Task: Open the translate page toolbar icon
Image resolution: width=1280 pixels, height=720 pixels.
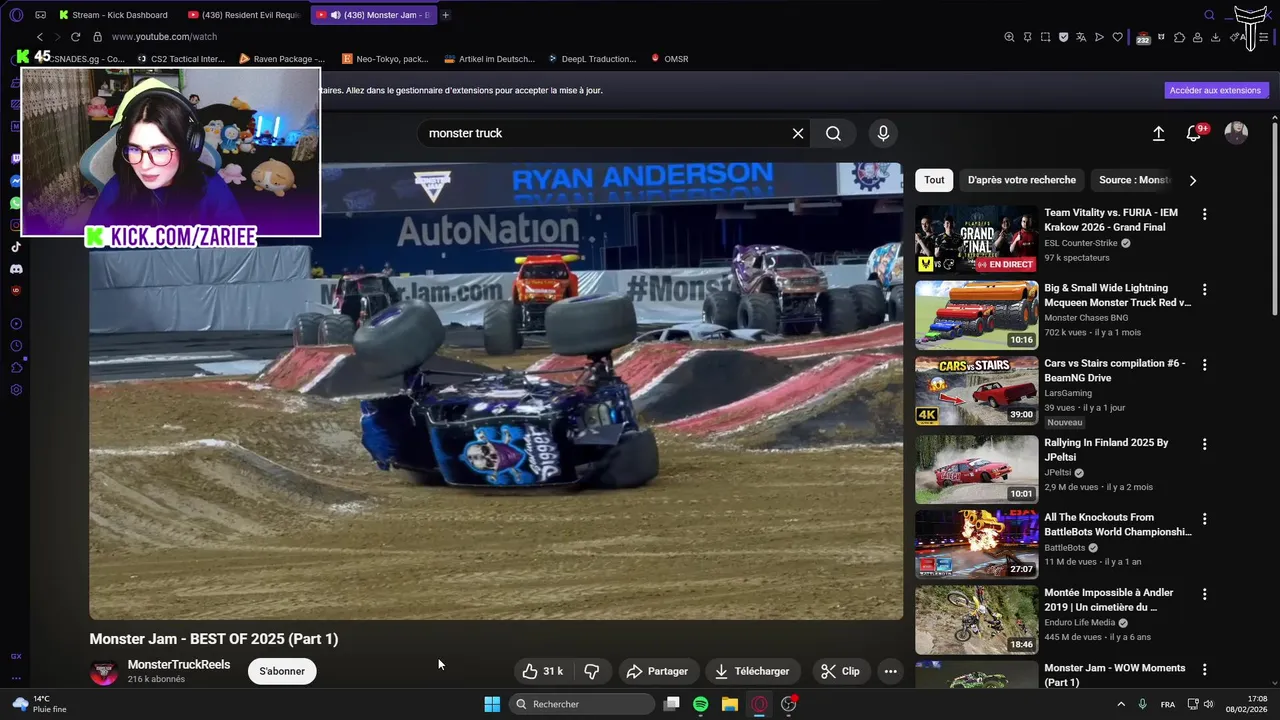Action: point(1081,37)
